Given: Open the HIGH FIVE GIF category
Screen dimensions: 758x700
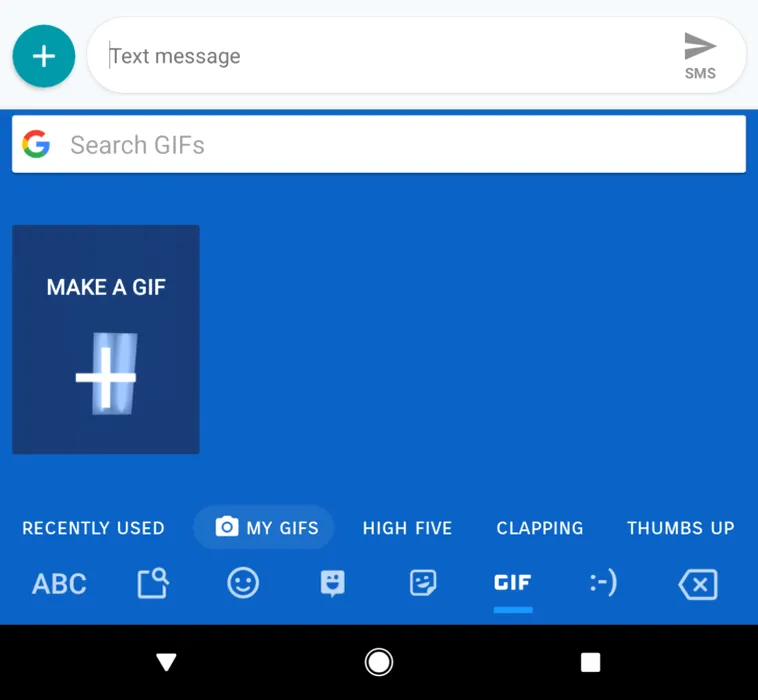Looking at the screenshot, I should (408, 528).
